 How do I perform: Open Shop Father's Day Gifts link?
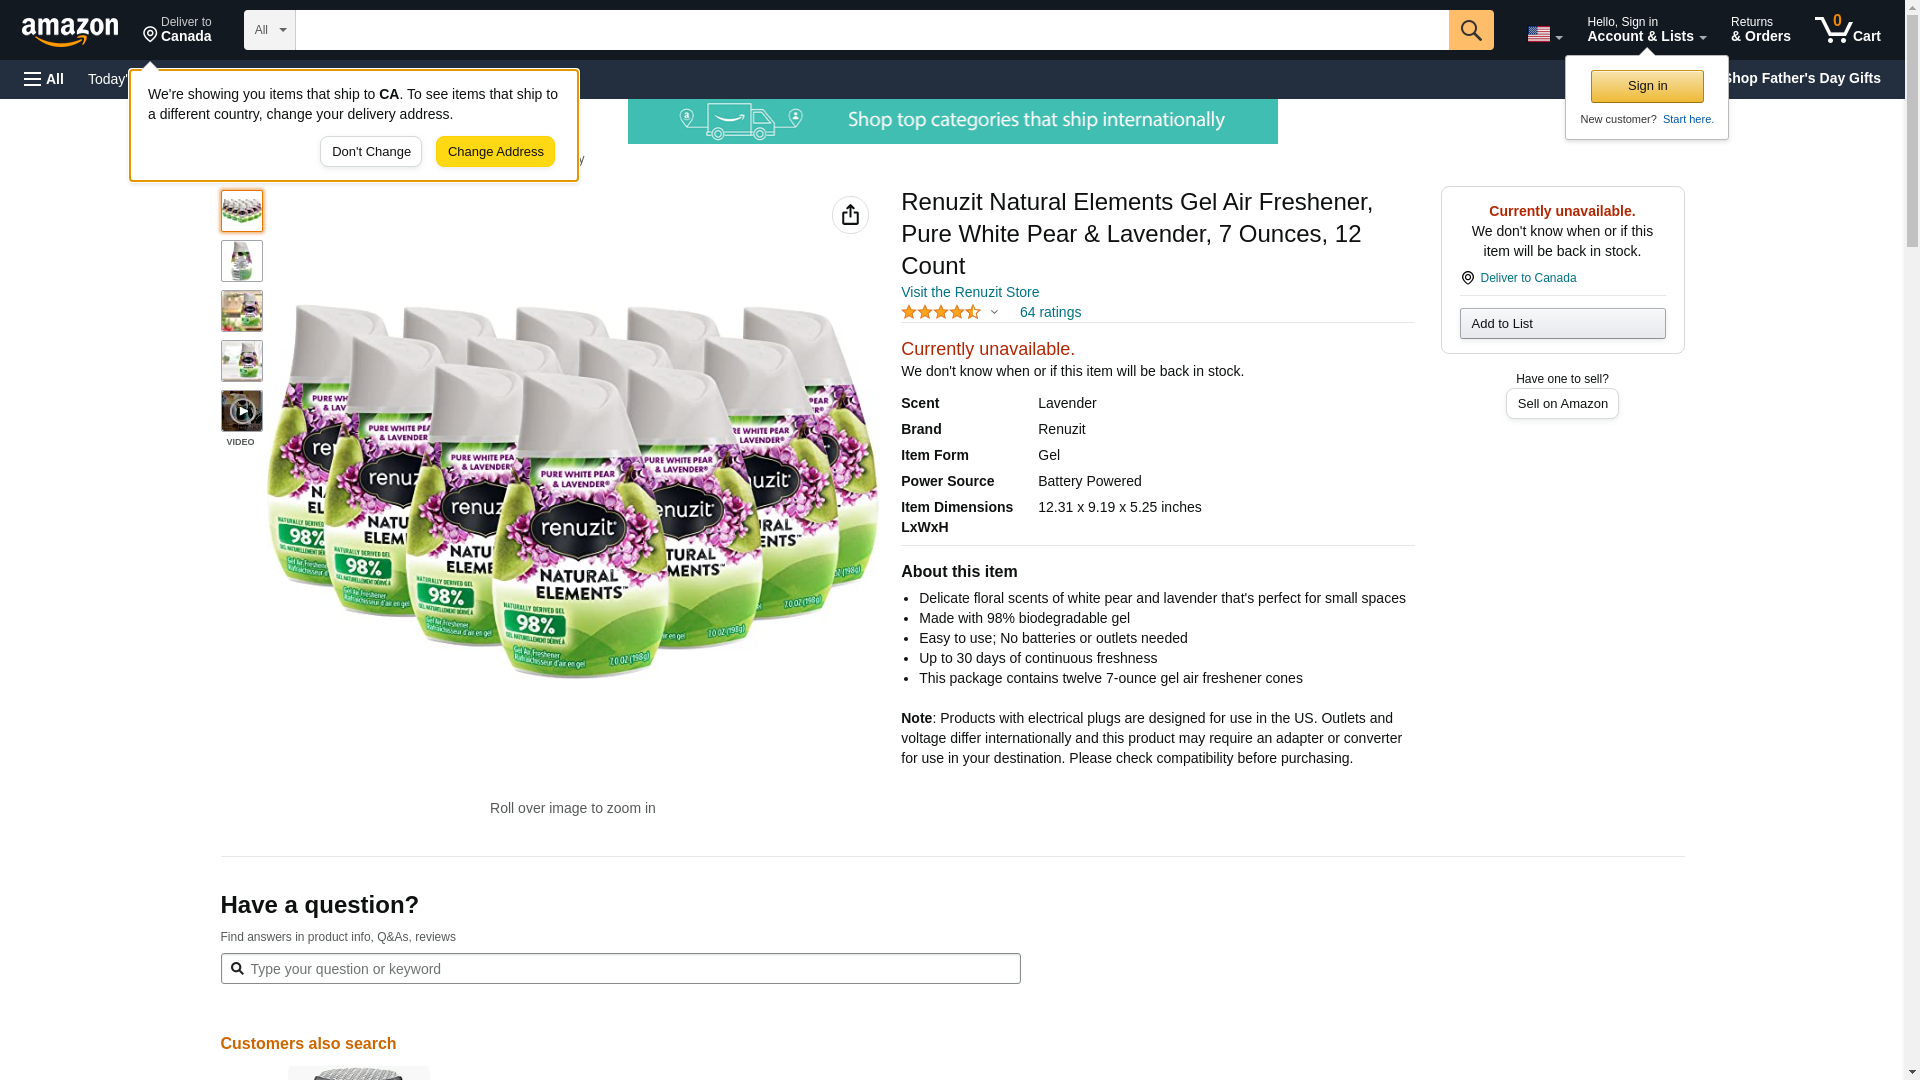[x=1801, y=78]
